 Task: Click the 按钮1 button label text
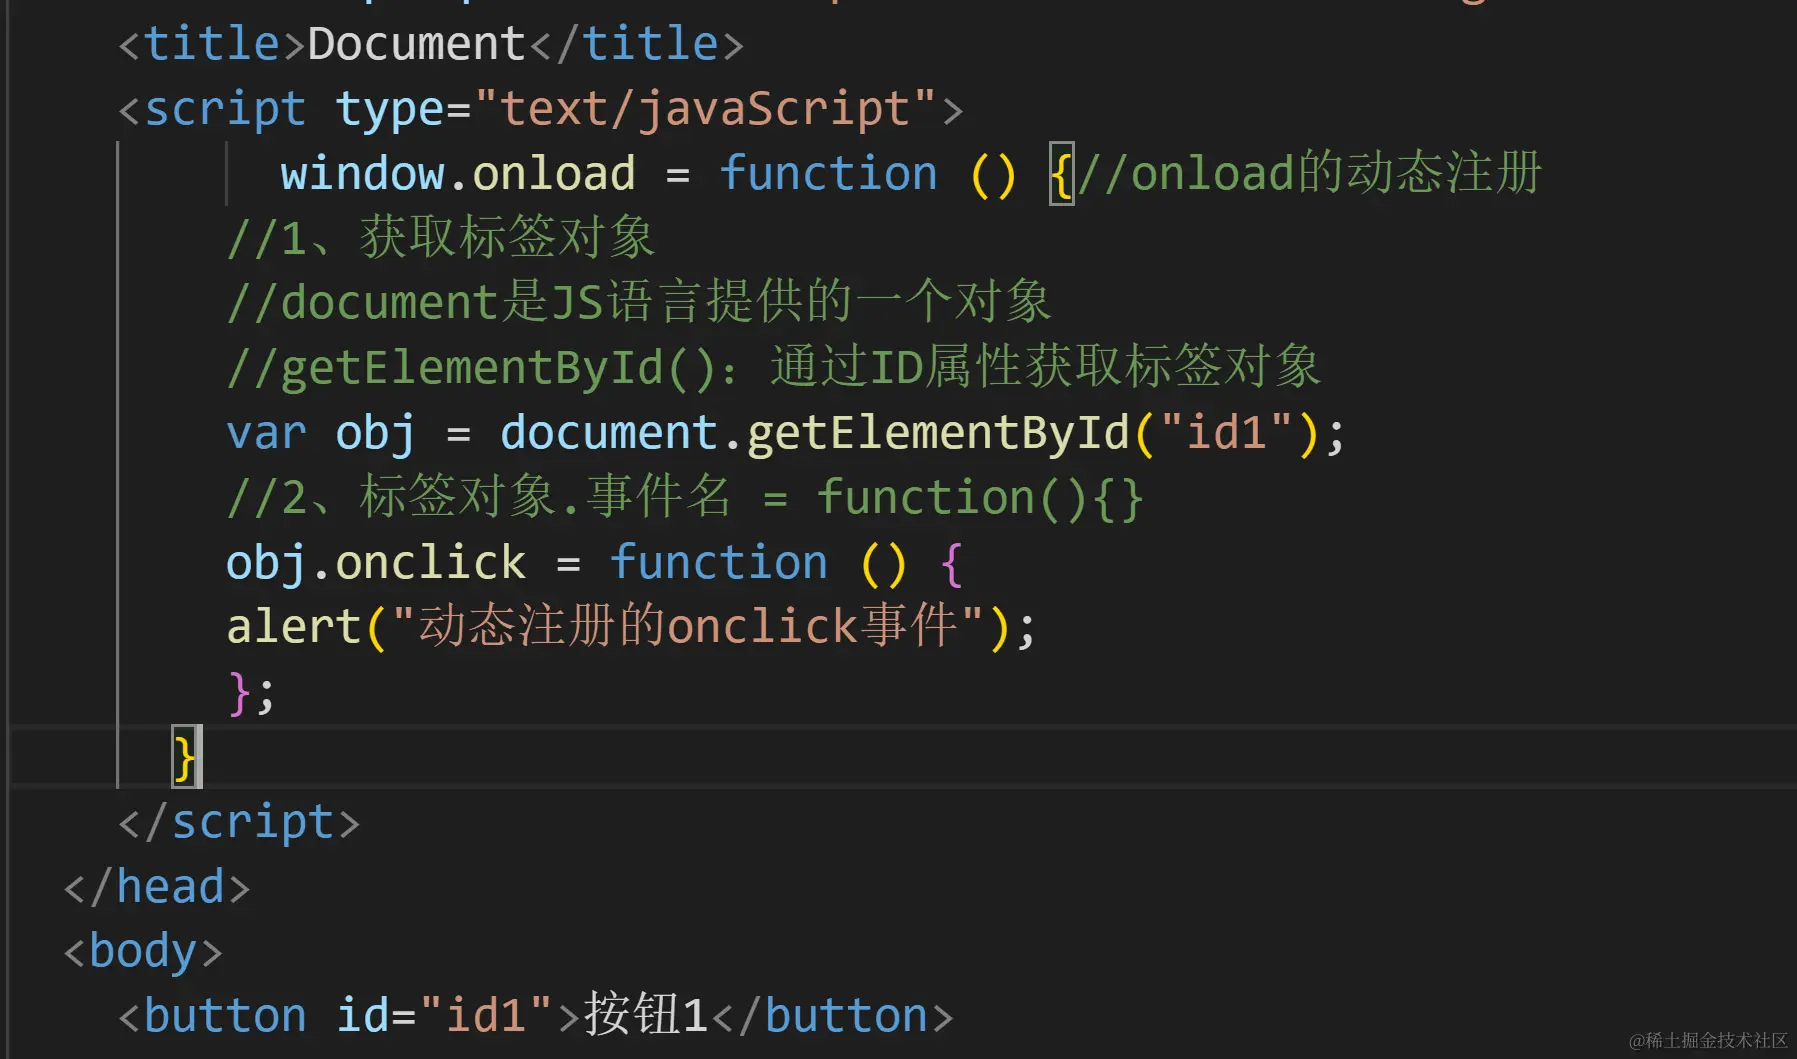pos(645,1015)
